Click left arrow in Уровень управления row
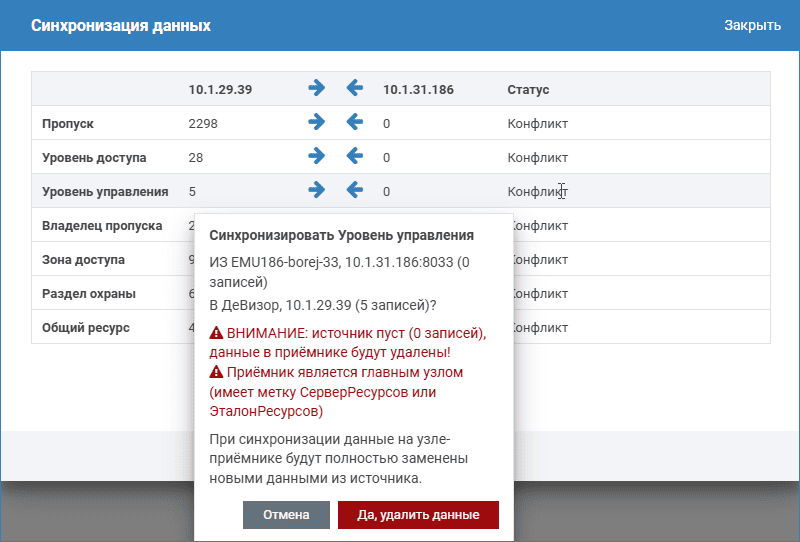The image size is (800, 542). 355,190
